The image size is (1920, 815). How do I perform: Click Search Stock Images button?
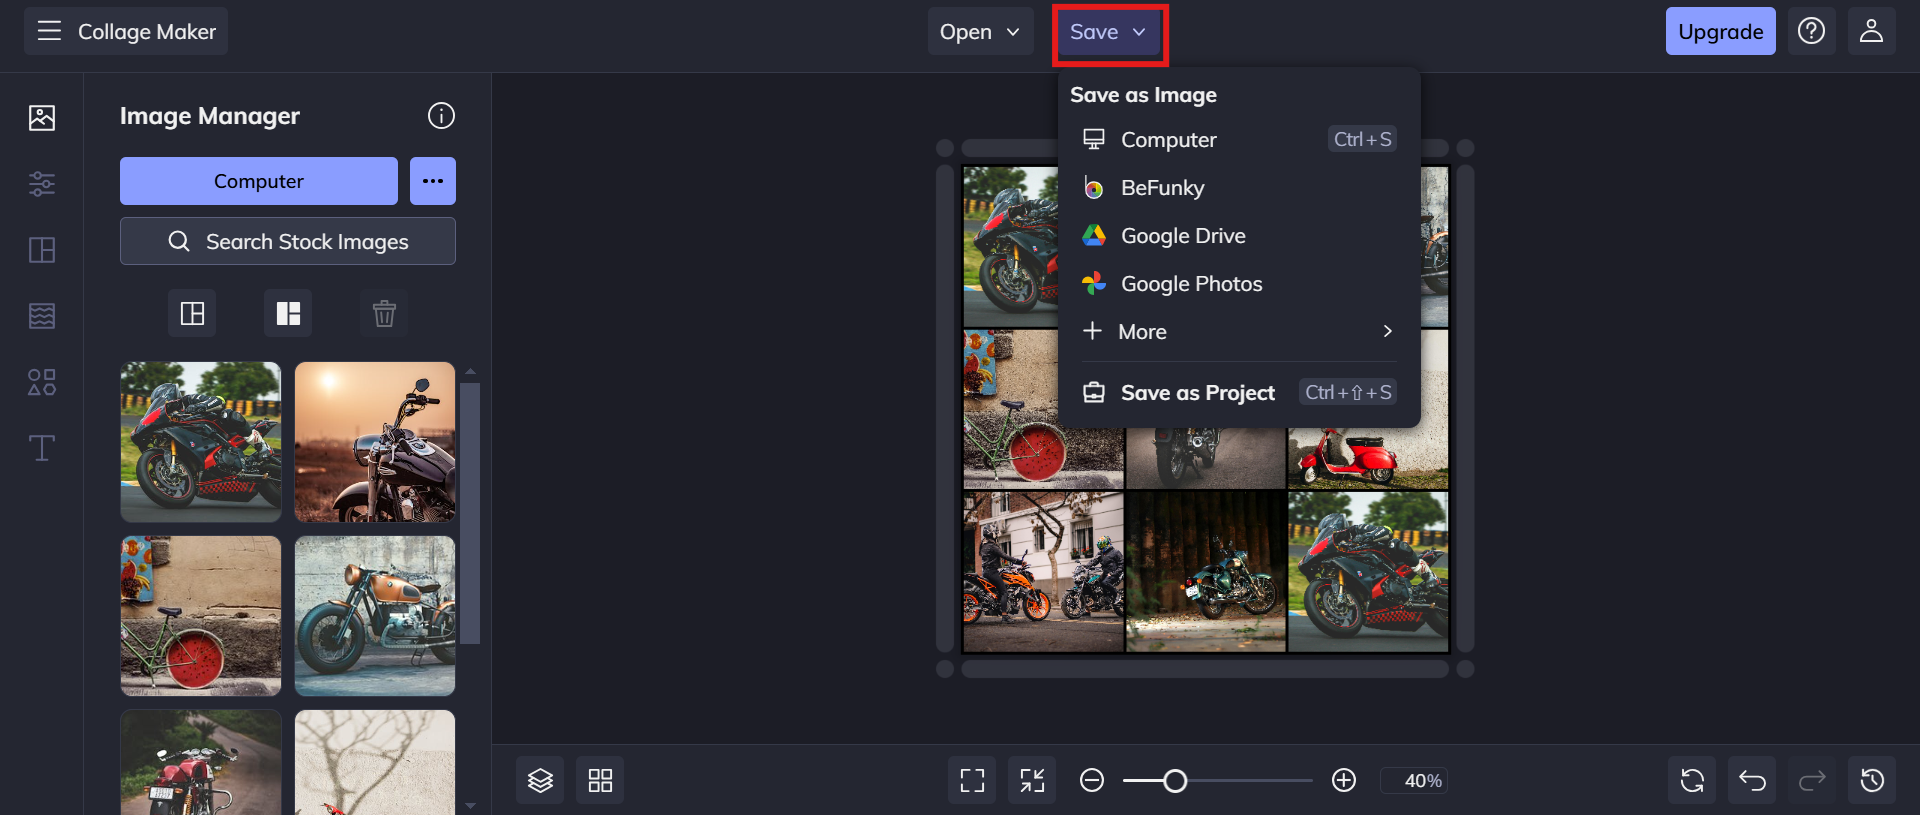tap(288, 241)
